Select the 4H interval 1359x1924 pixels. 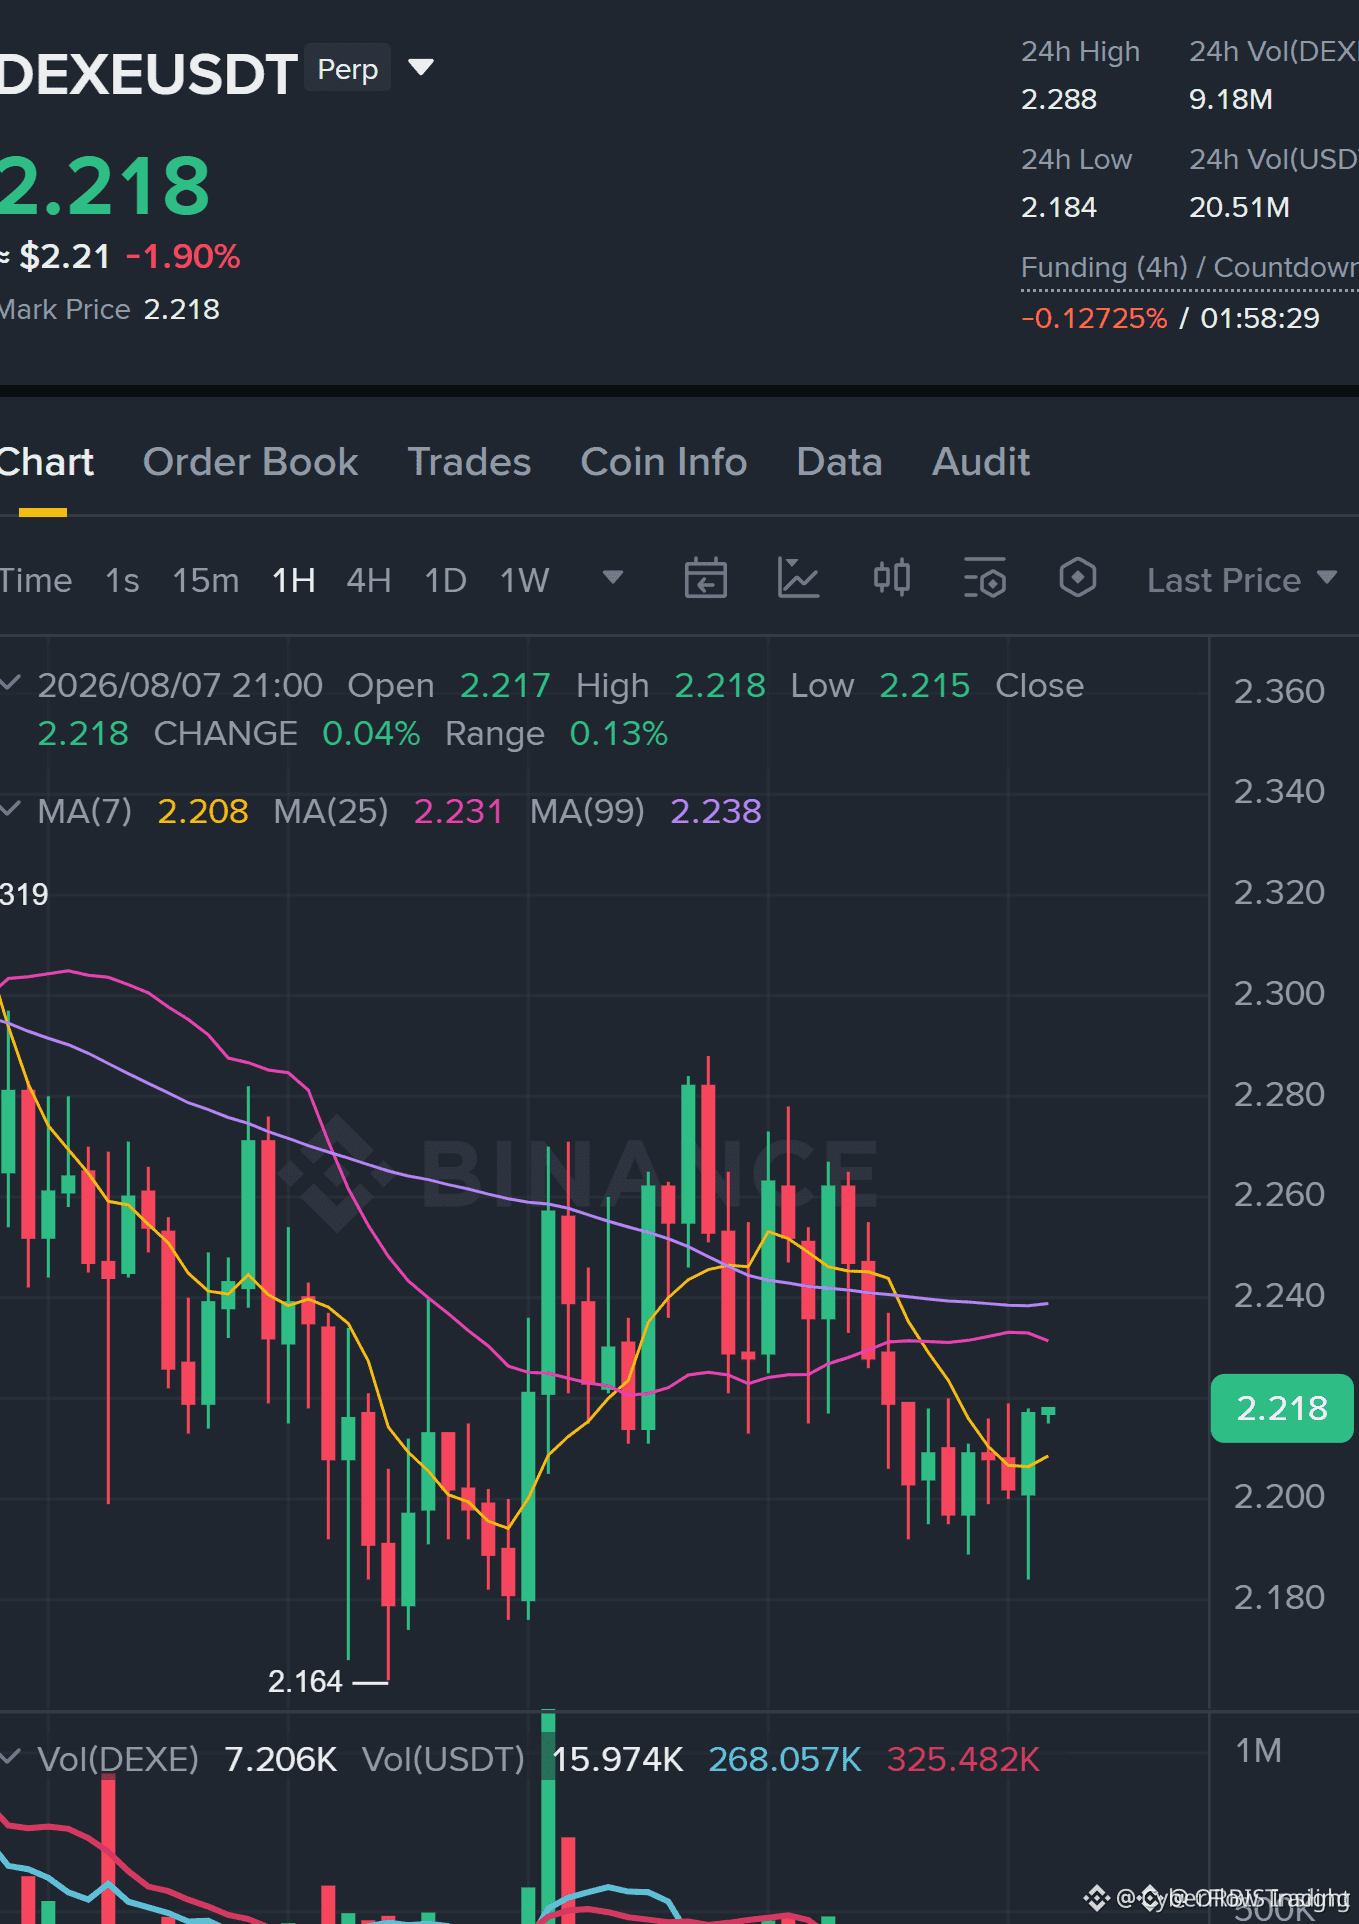pos(368,580)
